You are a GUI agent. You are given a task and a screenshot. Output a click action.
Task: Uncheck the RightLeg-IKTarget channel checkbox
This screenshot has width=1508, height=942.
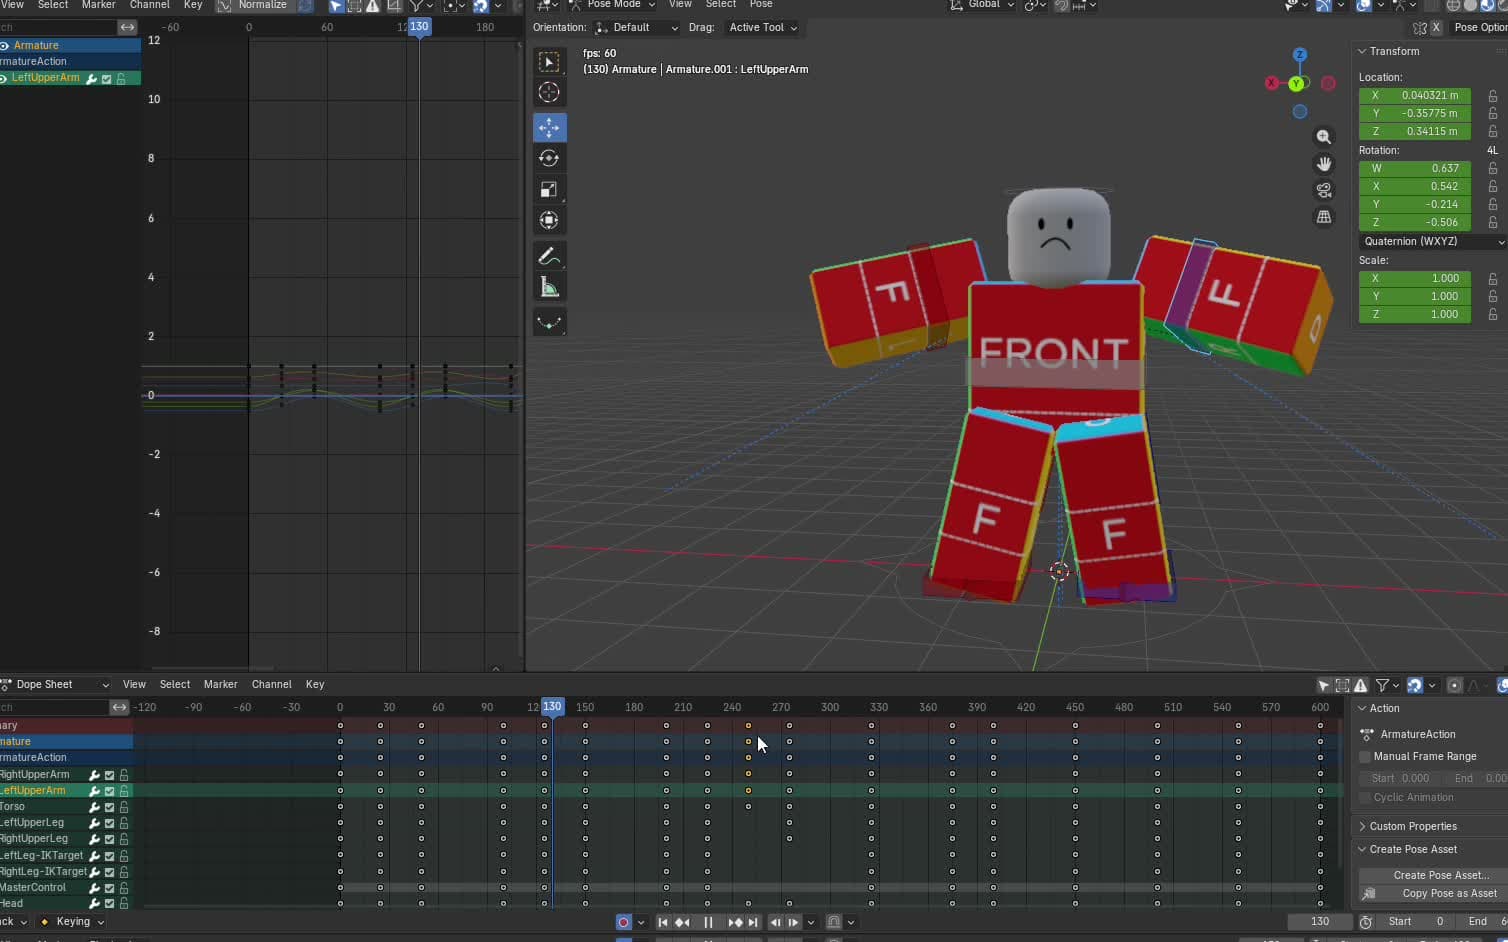click(x=110, y=872)
